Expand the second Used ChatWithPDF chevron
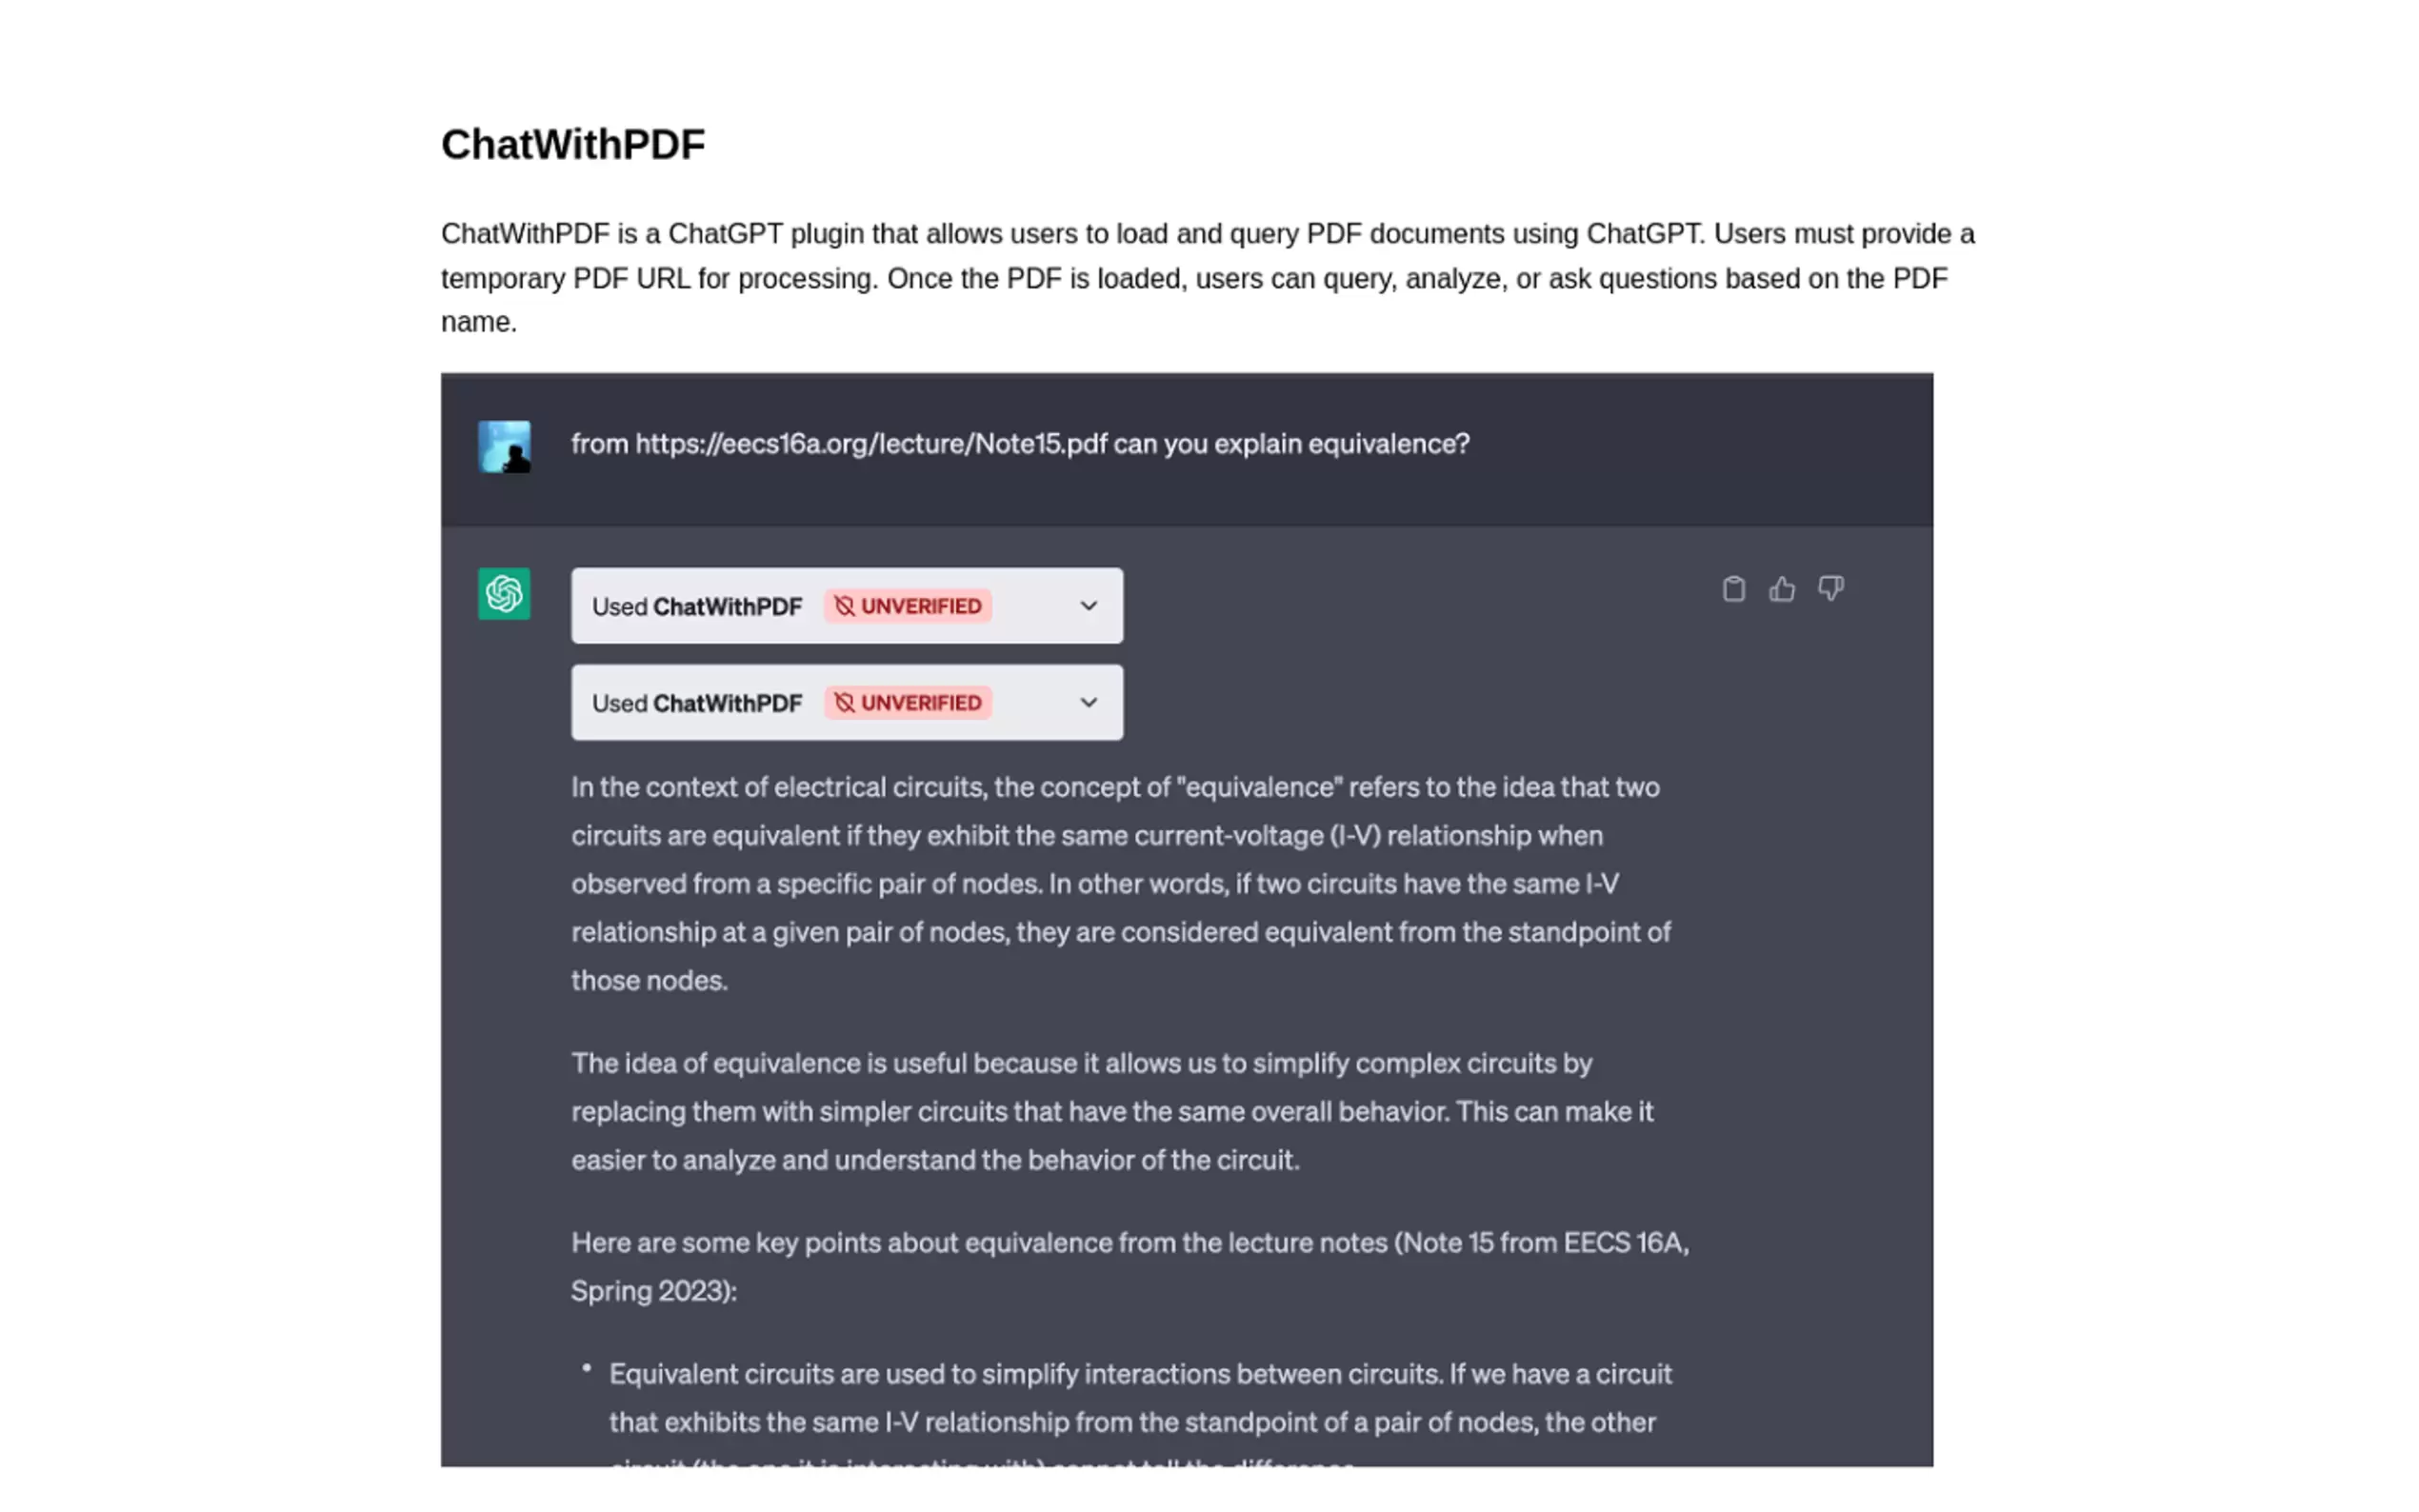Screen dimensions: 2419x1512 (1088, 703)
